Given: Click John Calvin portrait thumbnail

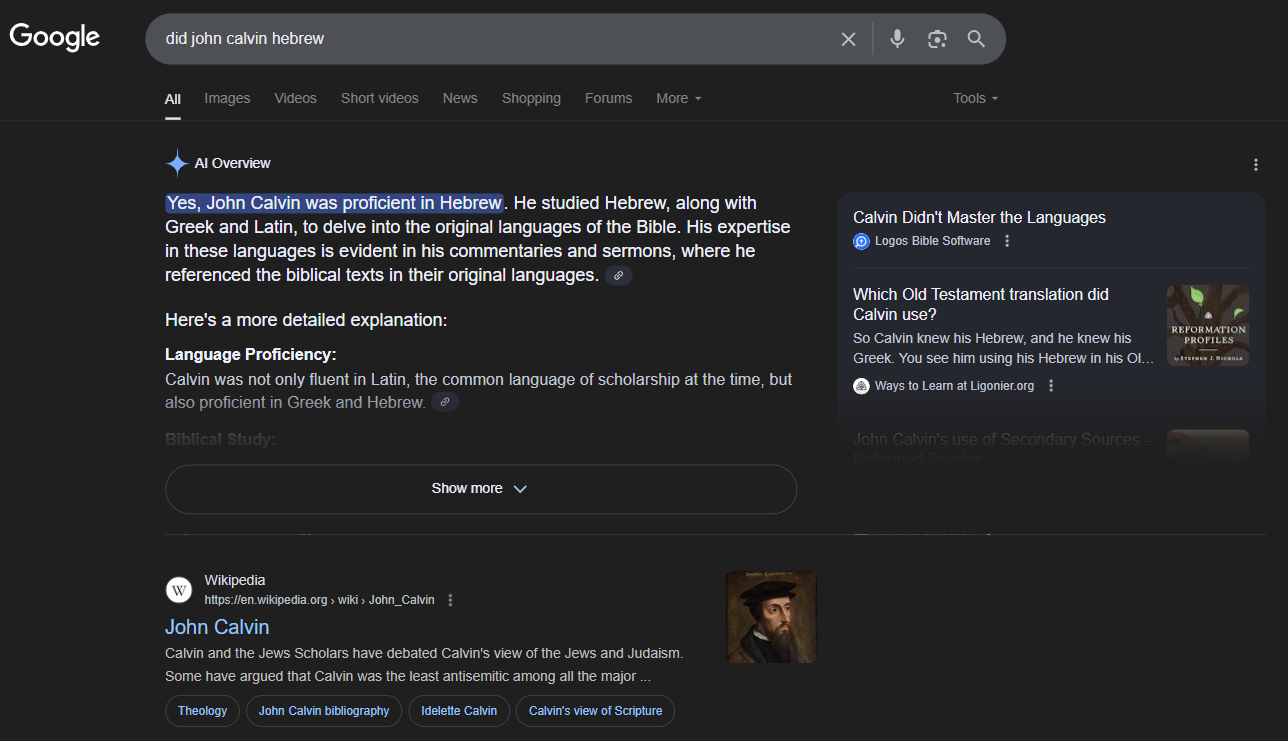Looking at the screenshot, I should pyautogui.click(x=771, y=617).
